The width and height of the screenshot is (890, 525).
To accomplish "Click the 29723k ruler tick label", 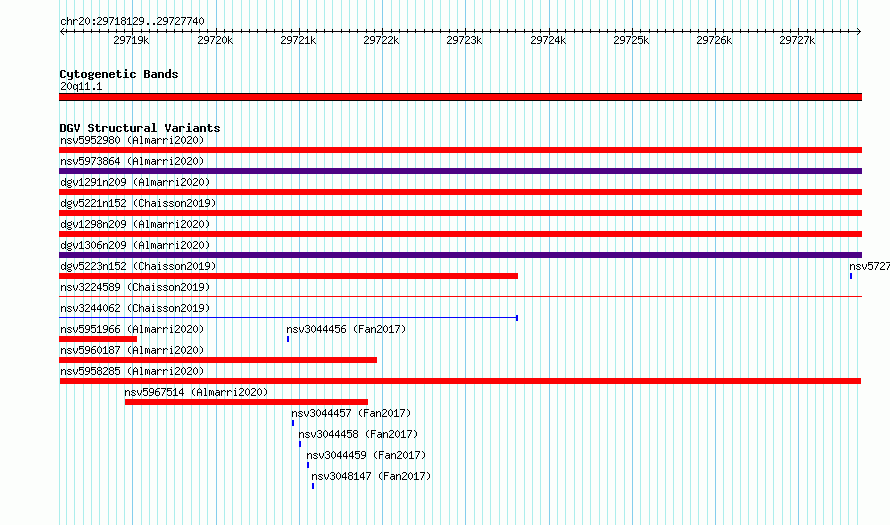I will 464,40.
